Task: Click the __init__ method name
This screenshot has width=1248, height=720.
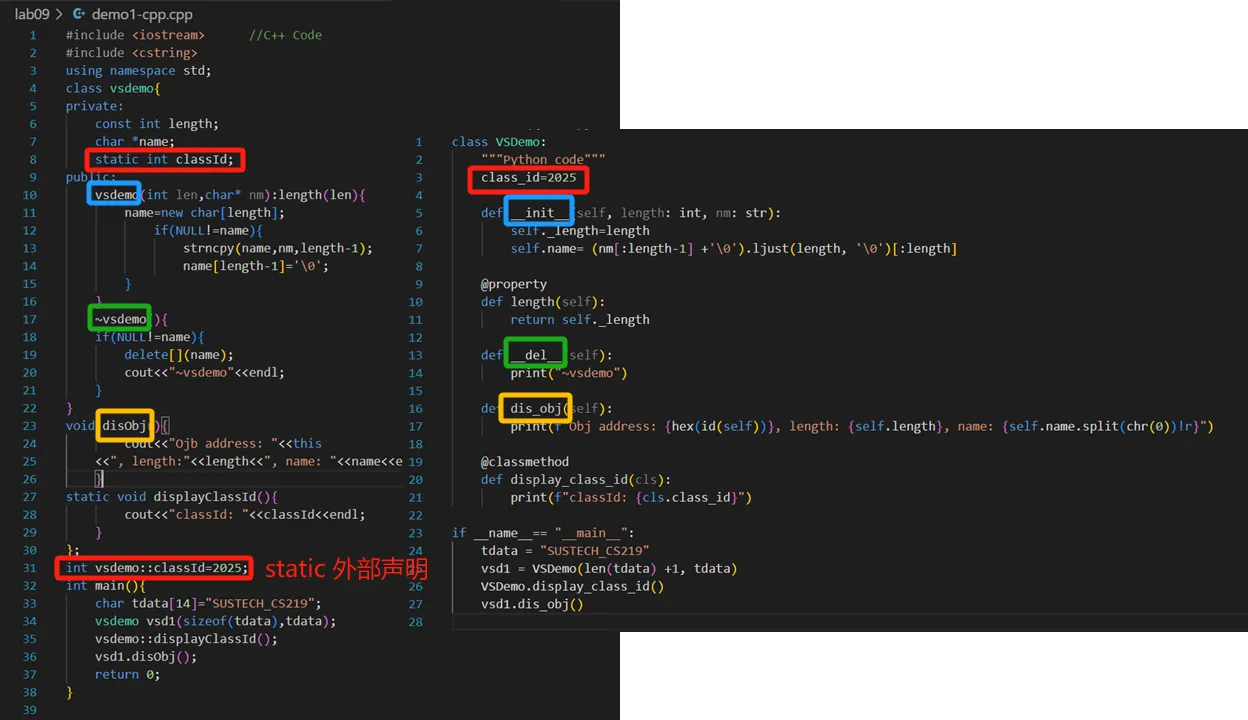Action: pos(539,213)
